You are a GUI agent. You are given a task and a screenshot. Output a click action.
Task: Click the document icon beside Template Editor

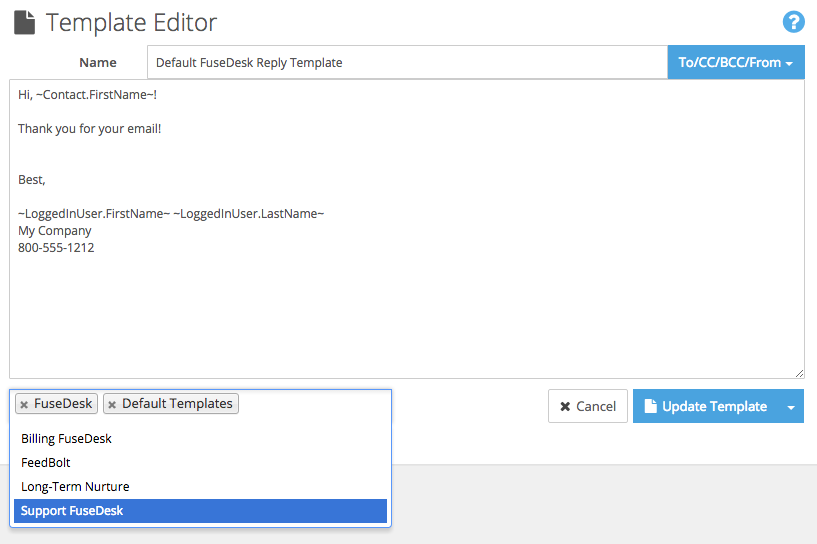24,22
